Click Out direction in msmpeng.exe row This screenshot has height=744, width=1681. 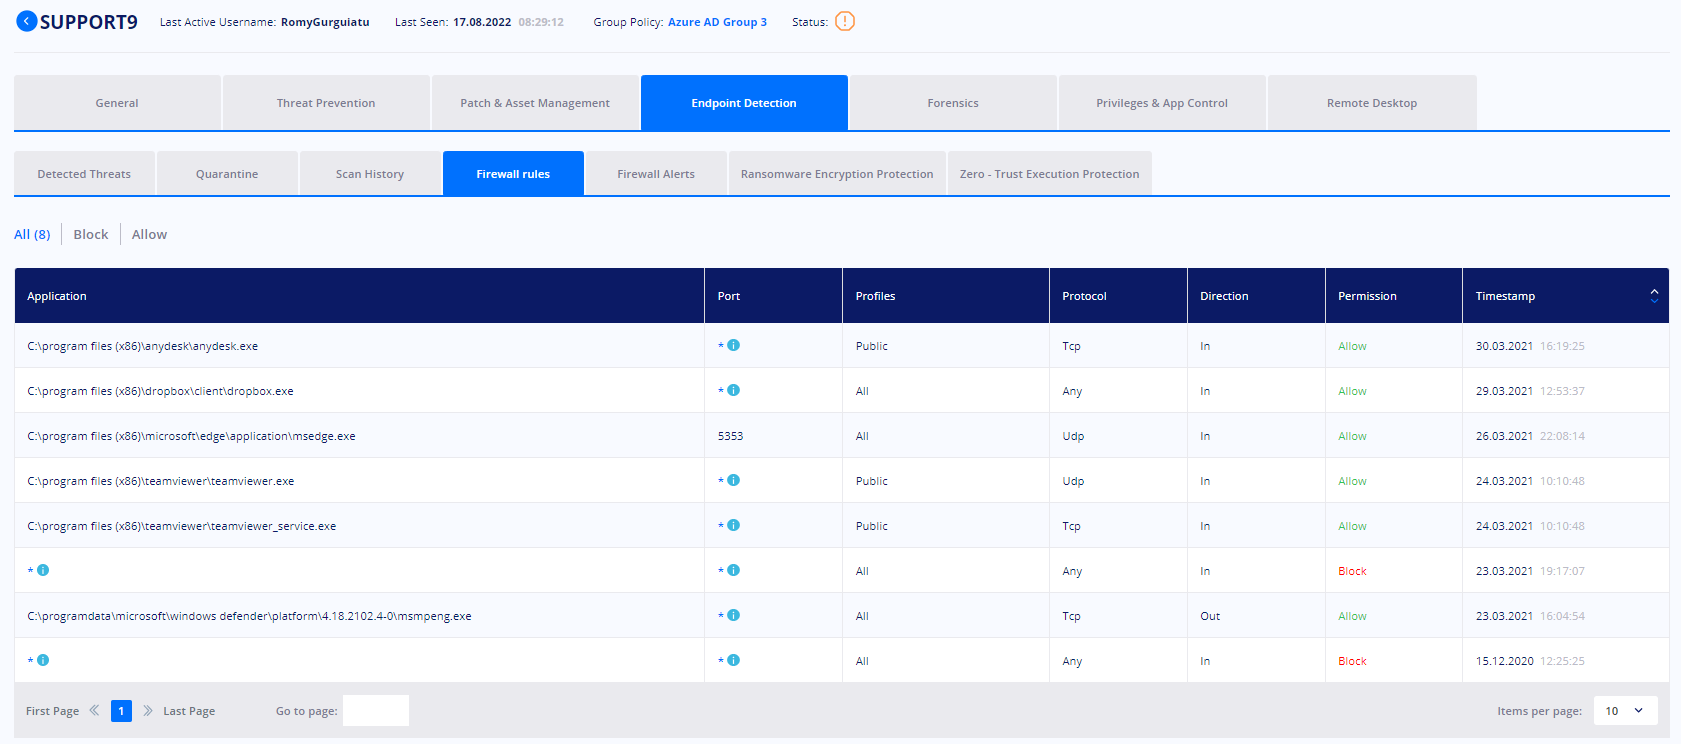coord(1210,616)
